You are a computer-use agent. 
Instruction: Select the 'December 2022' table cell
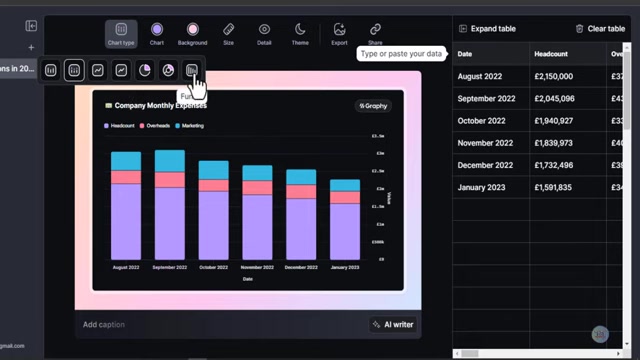pos(491,165)
